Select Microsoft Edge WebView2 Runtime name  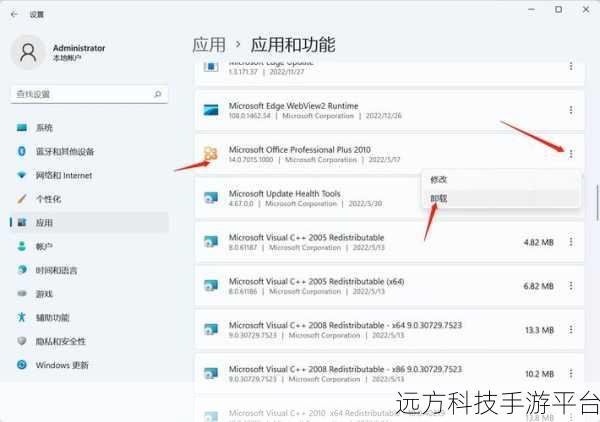tap(293, 106)
